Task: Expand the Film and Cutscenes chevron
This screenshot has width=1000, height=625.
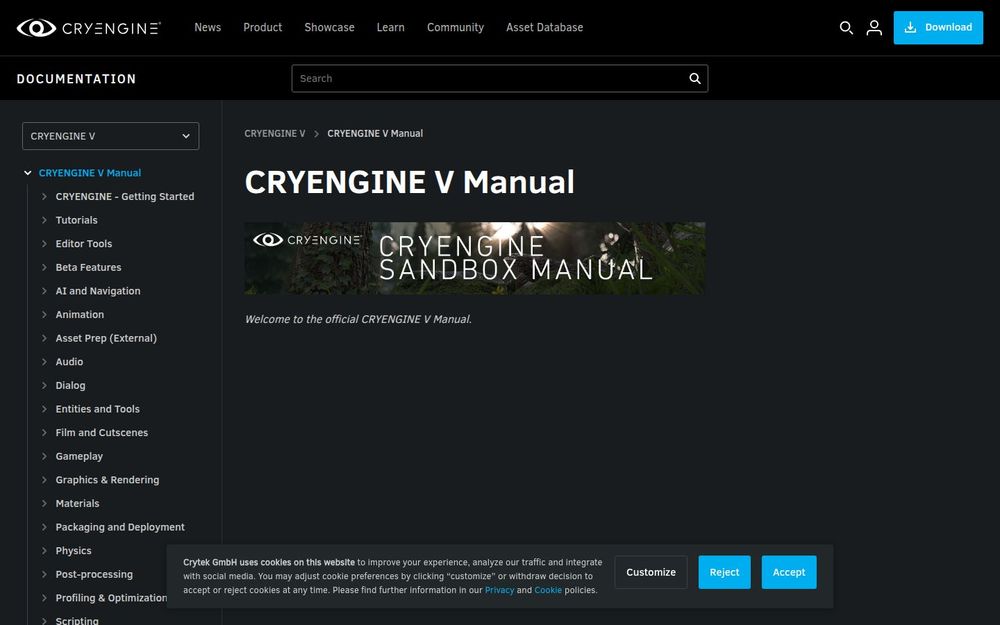Action: (x=44, y=432)
